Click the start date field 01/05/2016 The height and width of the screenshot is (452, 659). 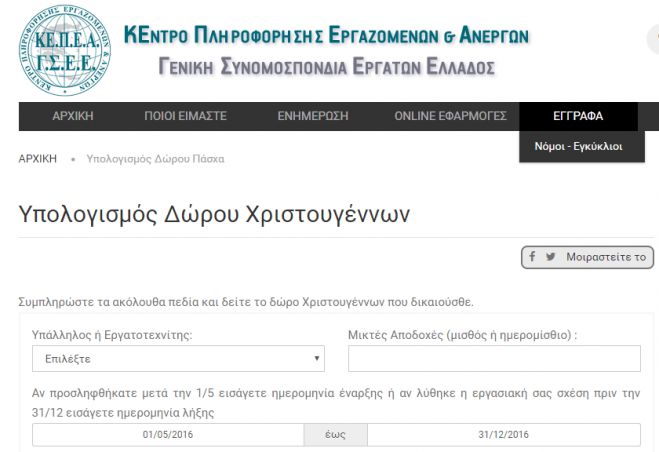[168, 435]
